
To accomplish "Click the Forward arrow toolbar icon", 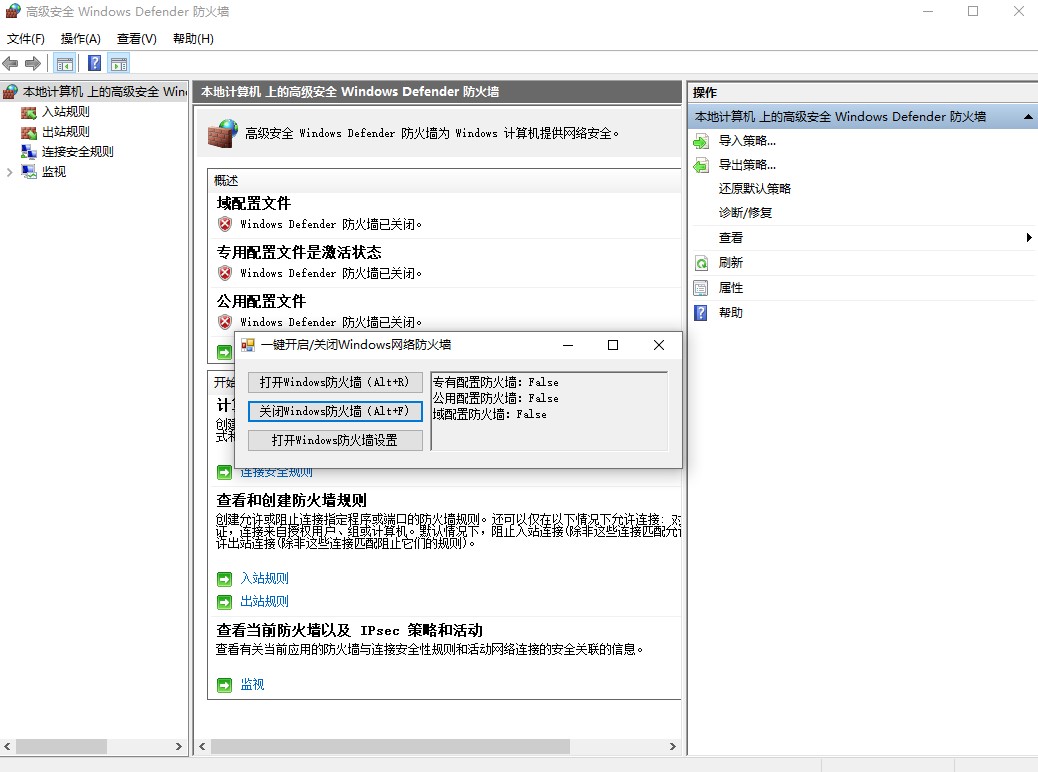I will coord(33,63).
